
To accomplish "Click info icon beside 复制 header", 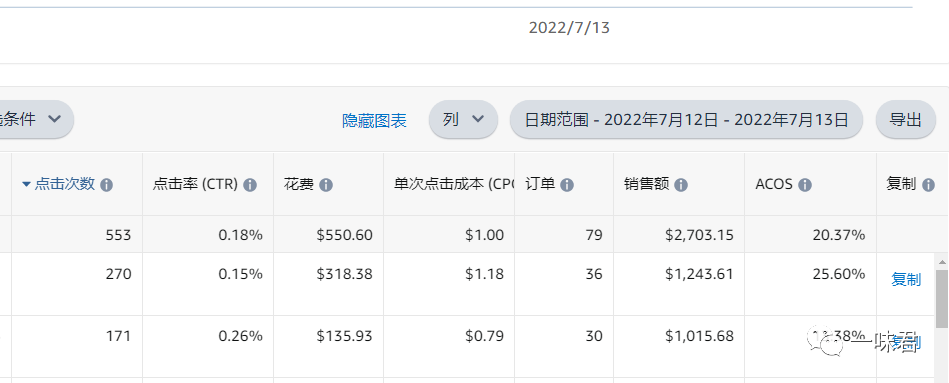I will 928,185.
